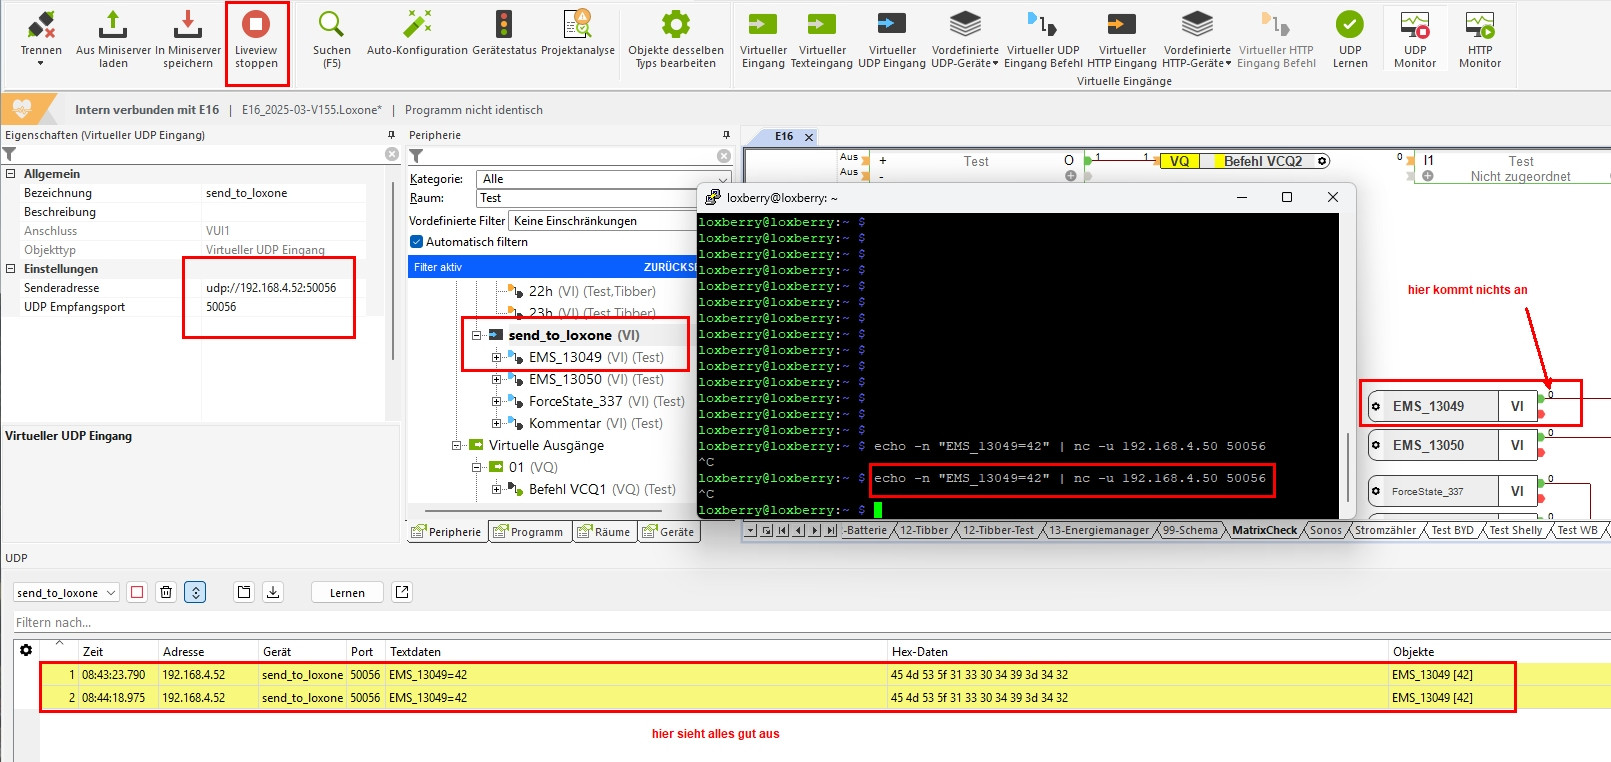Click the Projektanalyse toolbar icon

tap(577, 25)
